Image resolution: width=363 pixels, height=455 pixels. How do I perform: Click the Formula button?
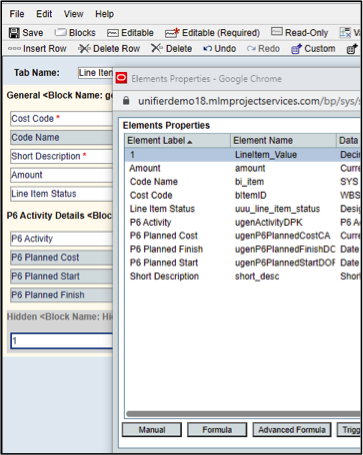click(x=217, y=430)
